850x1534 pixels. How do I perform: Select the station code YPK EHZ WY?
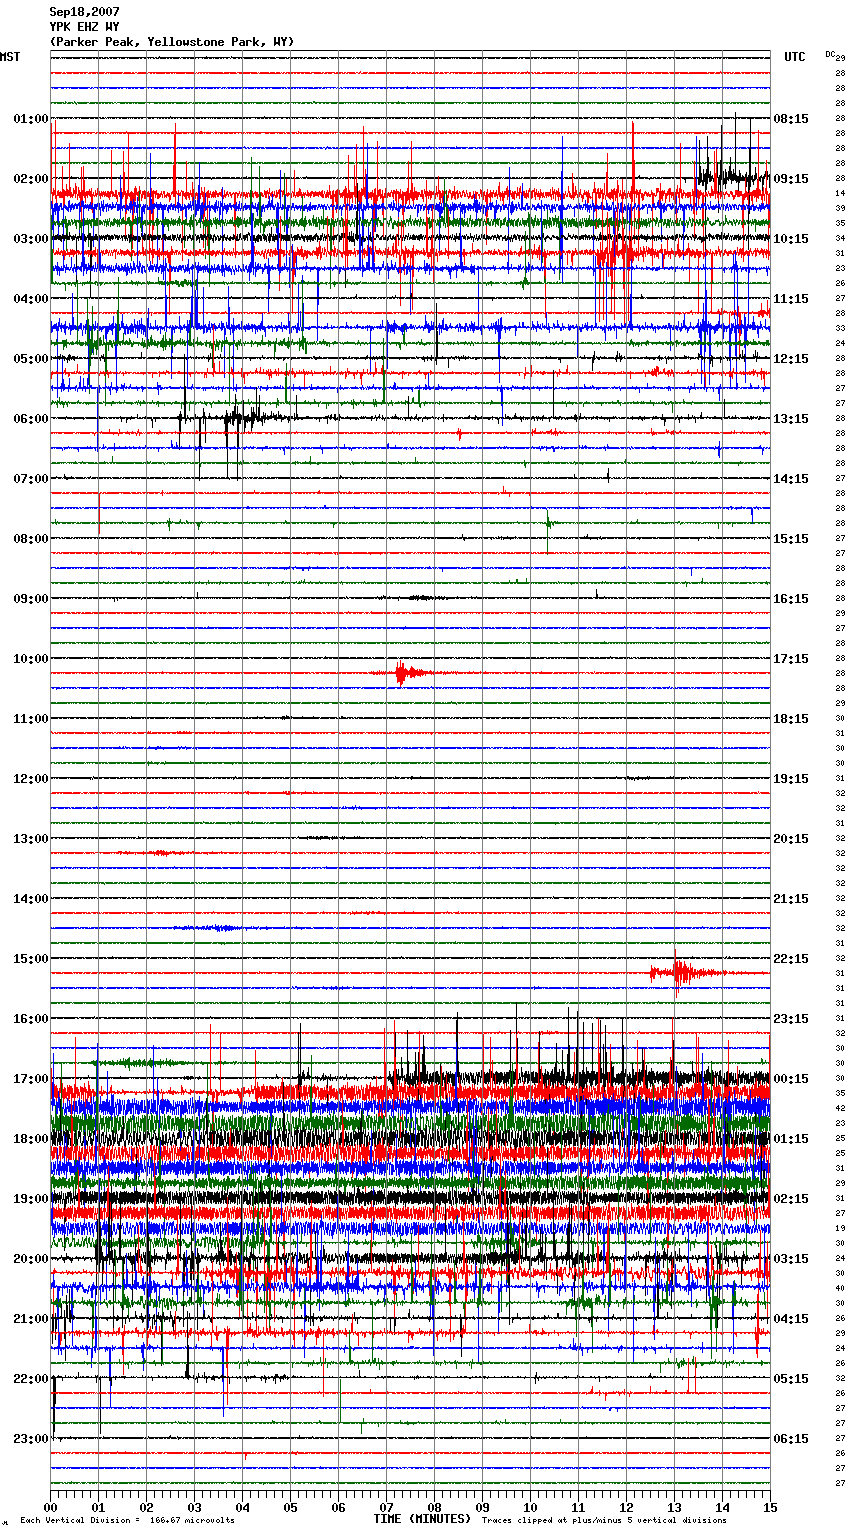click(85, 27)
